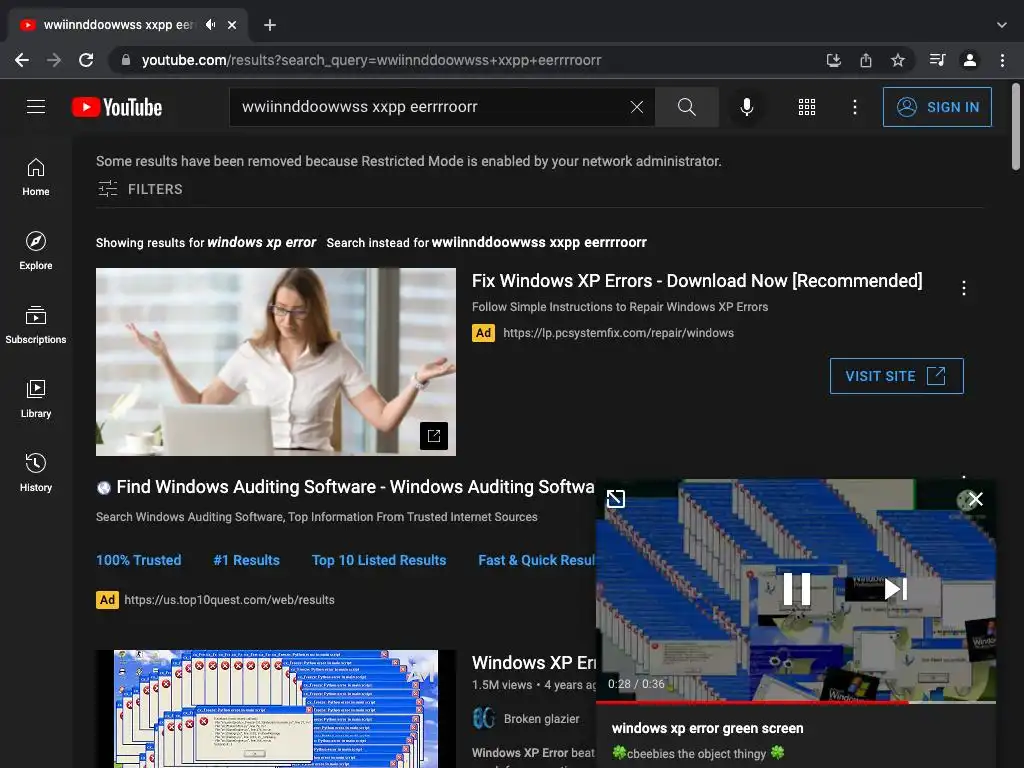
Task: Open YouTube settings three-dot menu
Action: (x=855, y=107)
